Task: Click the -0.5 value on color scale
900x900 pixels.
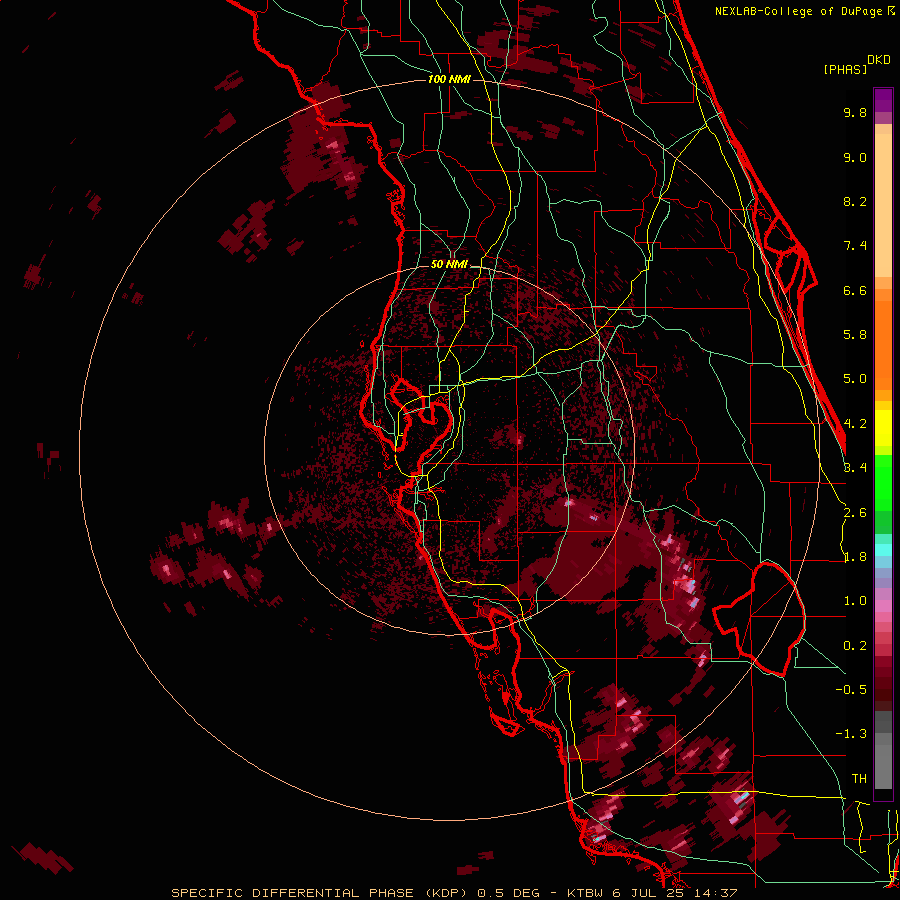Action: [851, 690]
